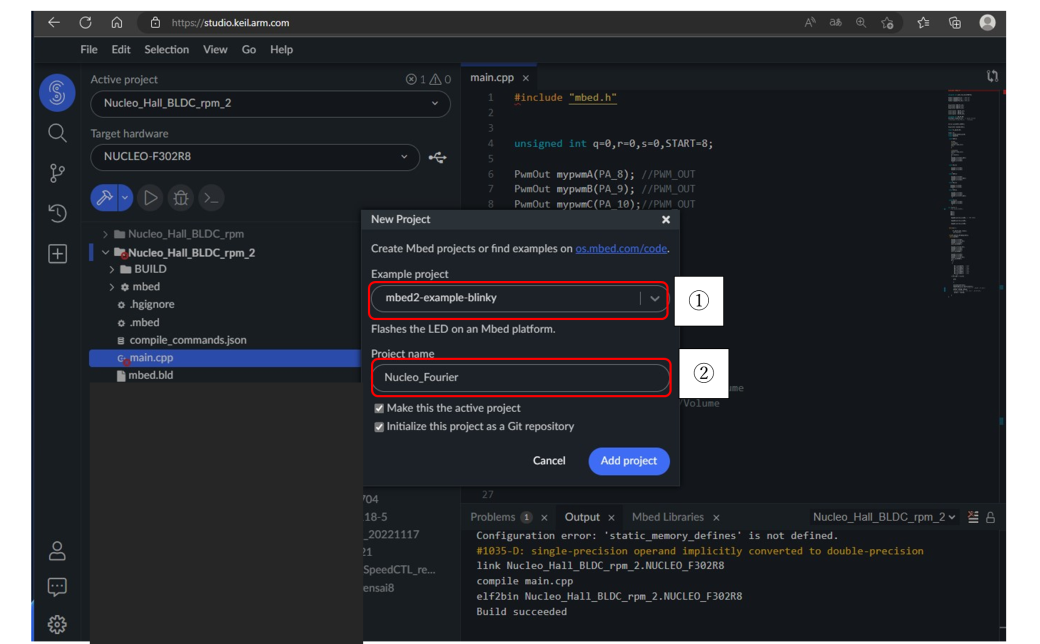This screenshot has width=1040, height=644.
Task: Open a debug session with the bug icon
Action: tap(181, 197)
